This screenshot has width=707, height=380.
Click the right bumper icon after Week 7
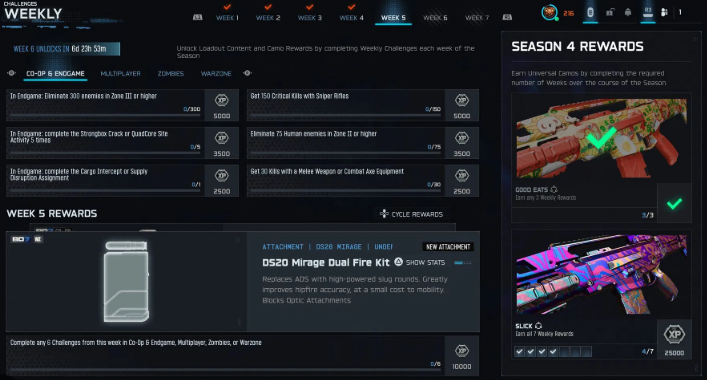click(x=507, y=17)
